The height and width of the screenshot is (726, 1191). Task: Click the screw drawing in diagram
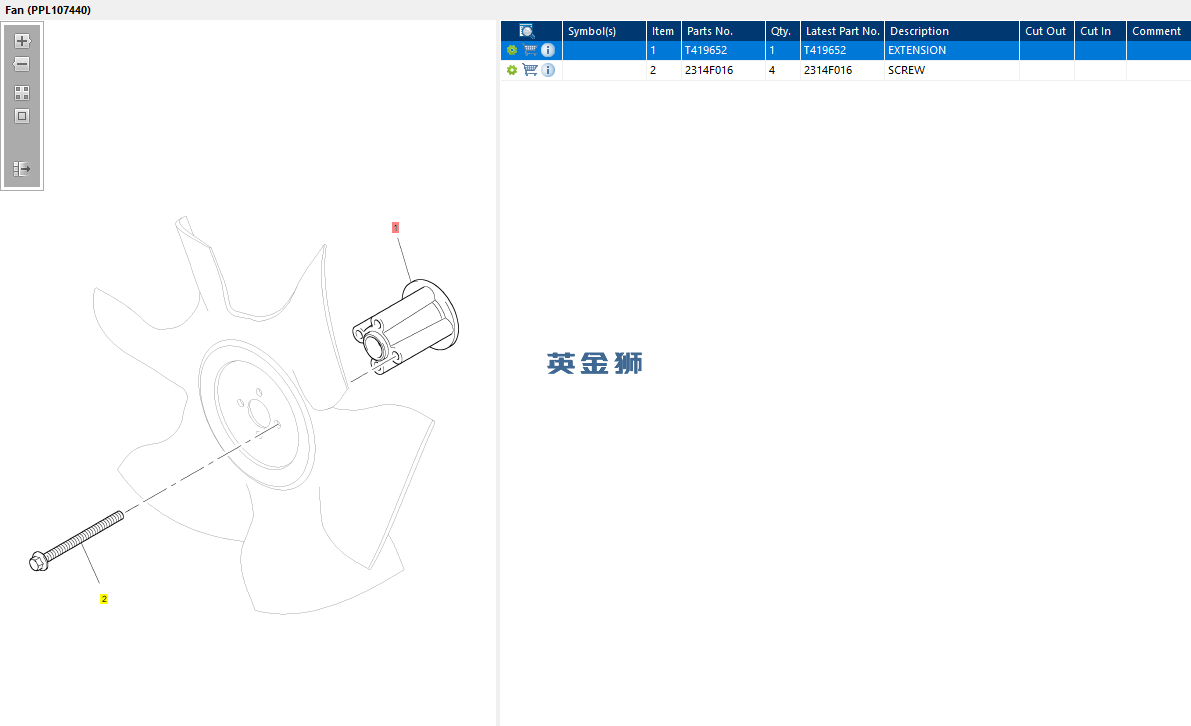[x=76, y=541]
